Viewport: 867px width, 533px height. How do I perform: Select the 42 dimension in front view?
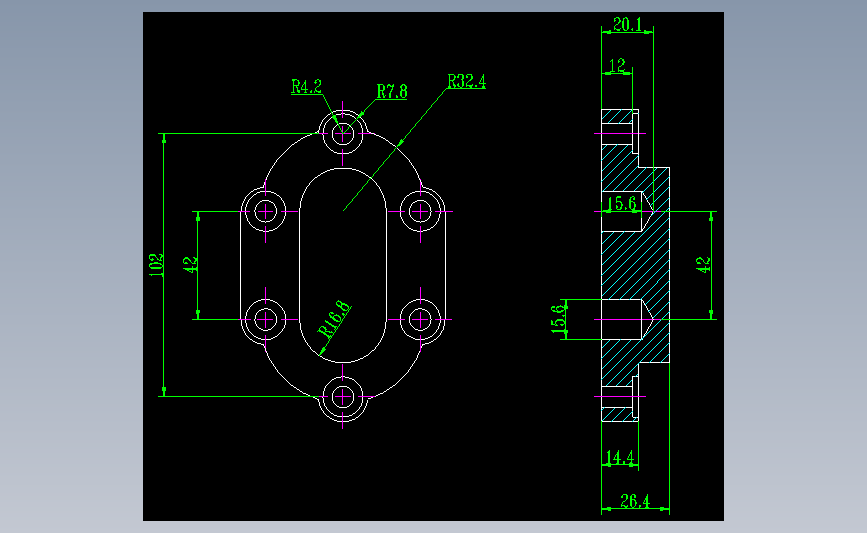[x=190, y=264]
